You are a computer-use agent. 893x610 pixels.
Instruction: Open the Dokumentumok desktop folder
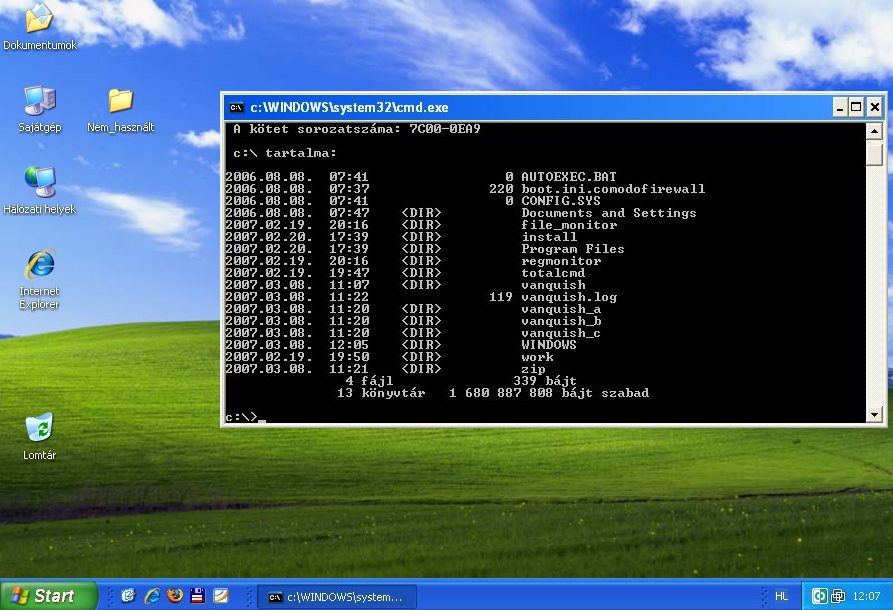point(39,26)
